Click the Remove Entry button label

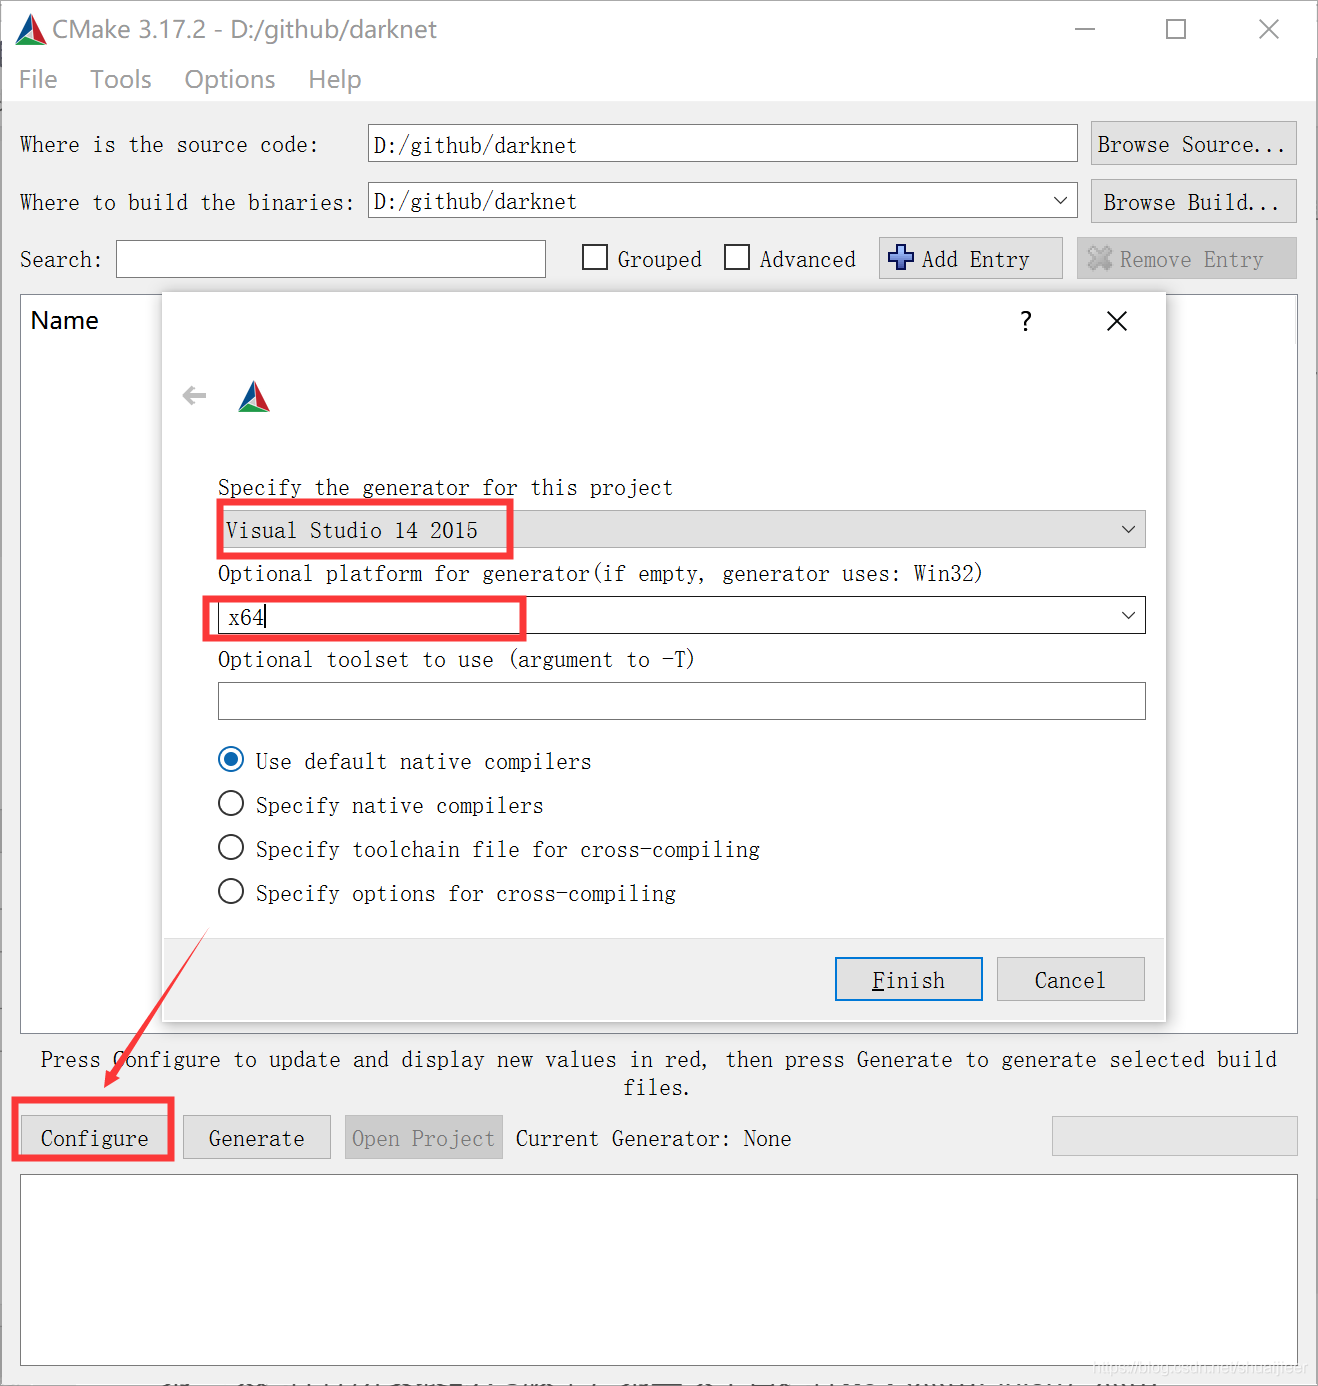click(x=1192, y=260)
